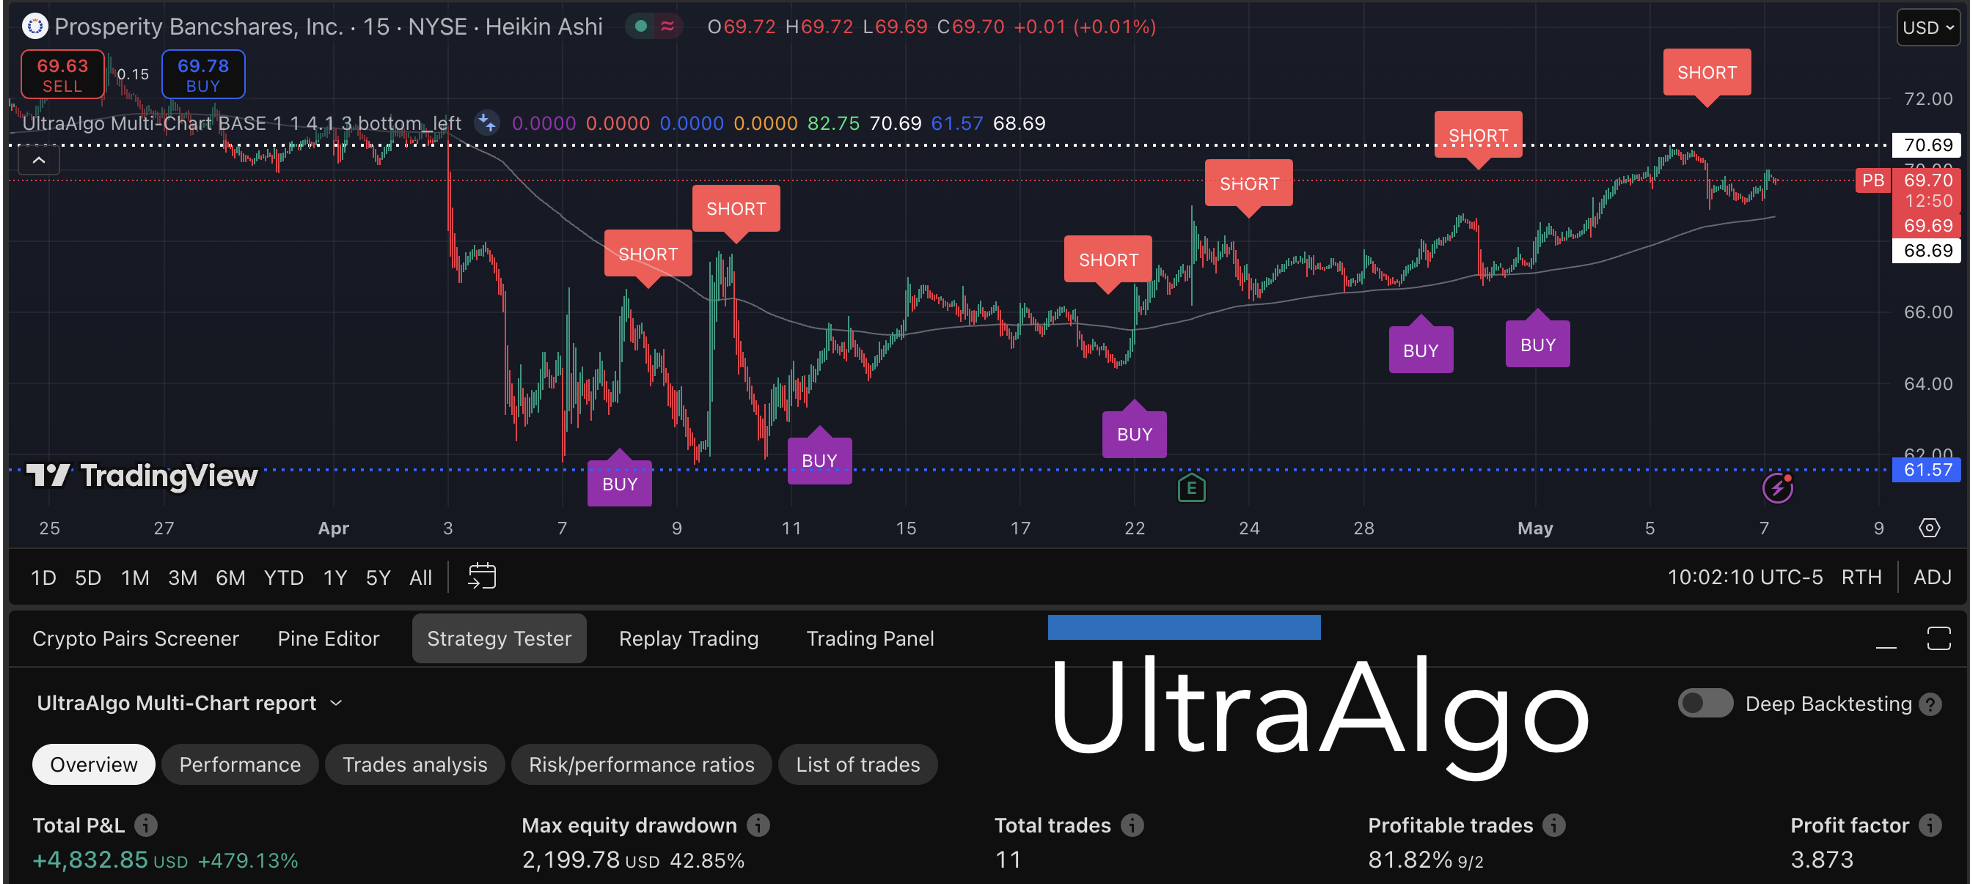
Task: Open the Replay Trading tab
Action: (x=689, y=639)
